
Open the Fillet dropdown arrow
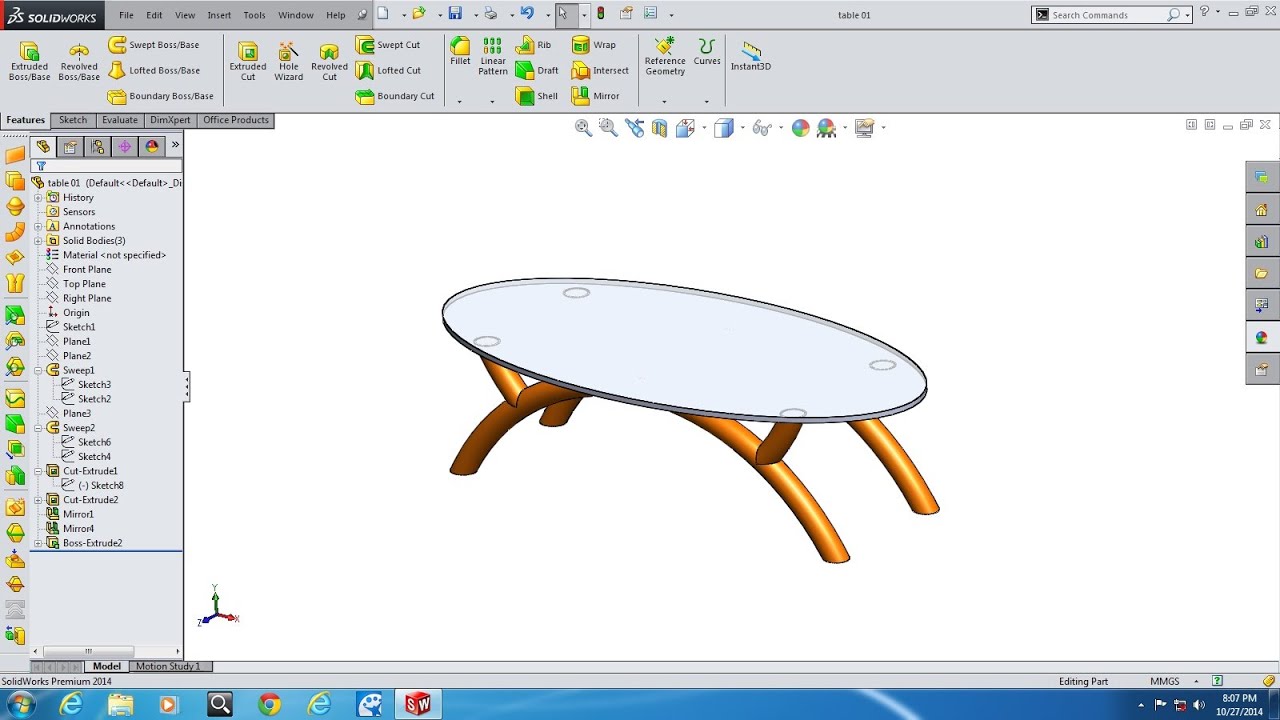(x=460, y=101)
